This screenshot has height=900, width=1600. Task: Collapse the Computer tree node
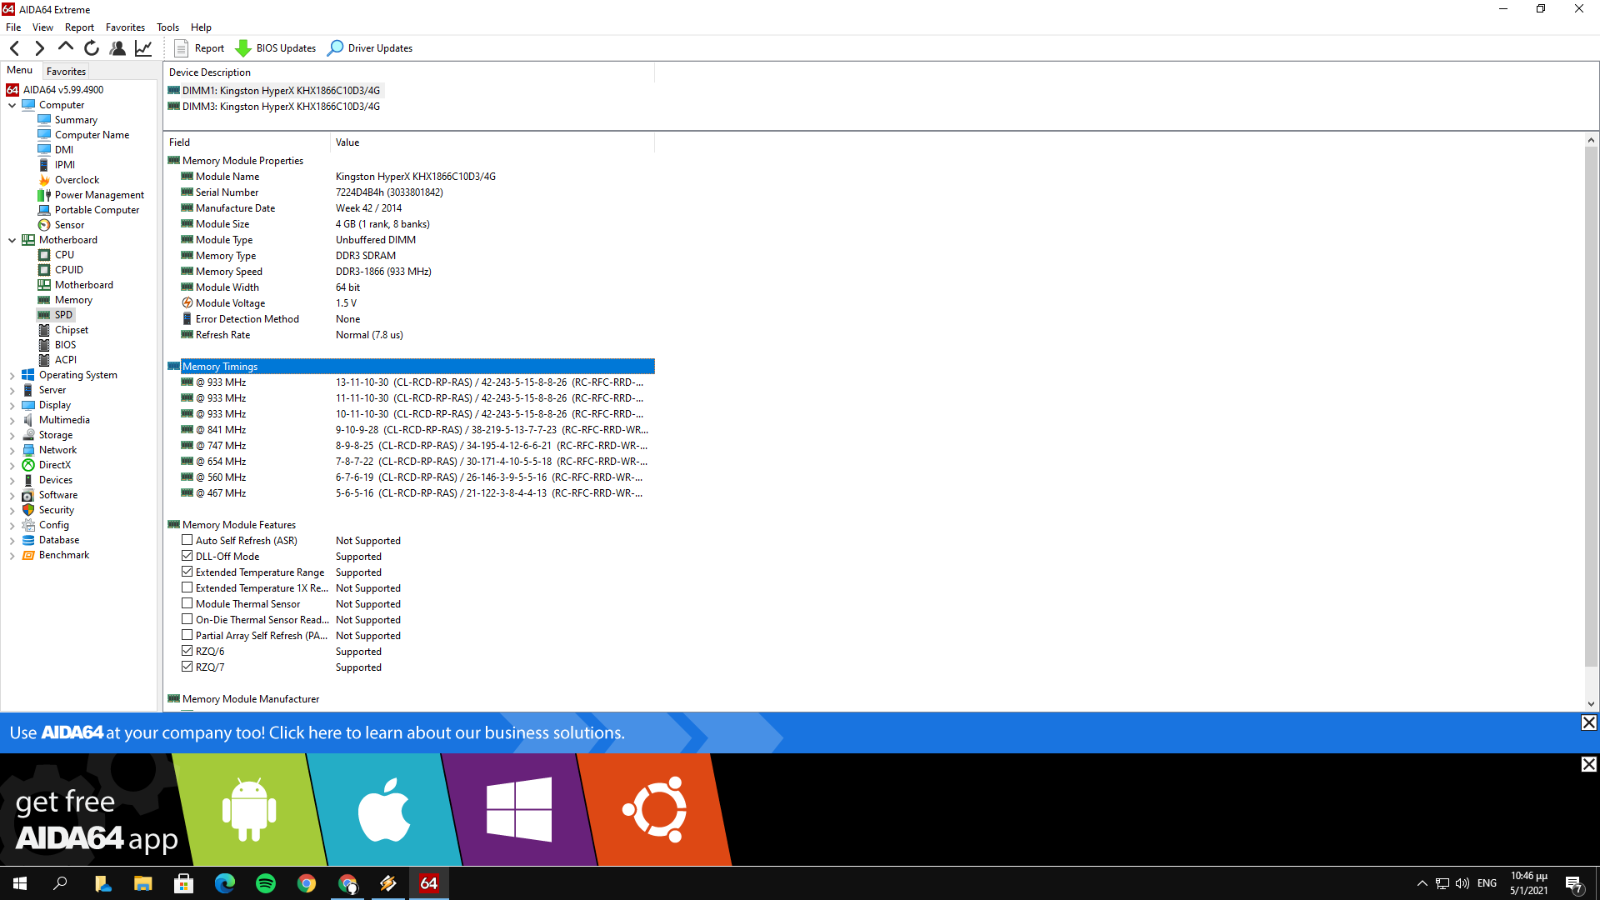tap(12, 105)
